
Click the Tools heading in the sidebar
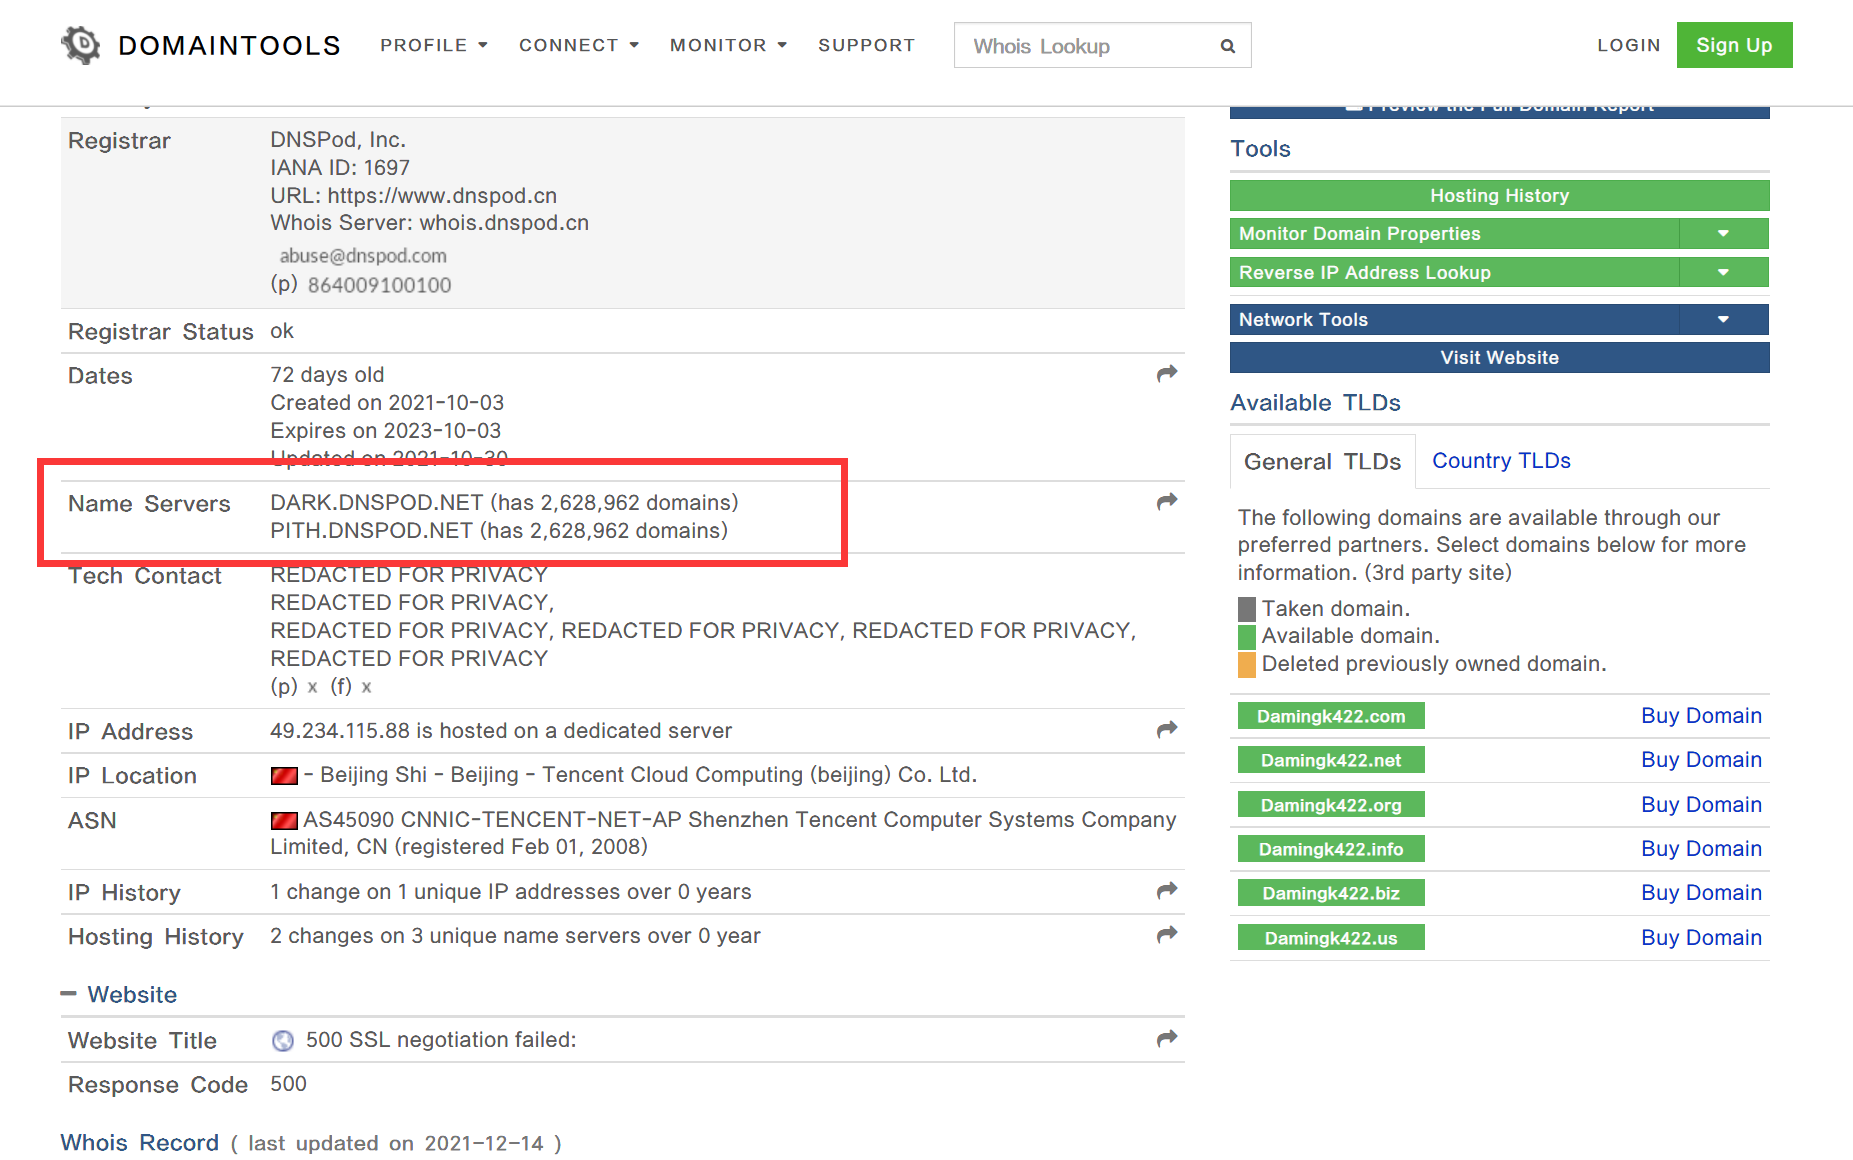tap(1260, 149)
